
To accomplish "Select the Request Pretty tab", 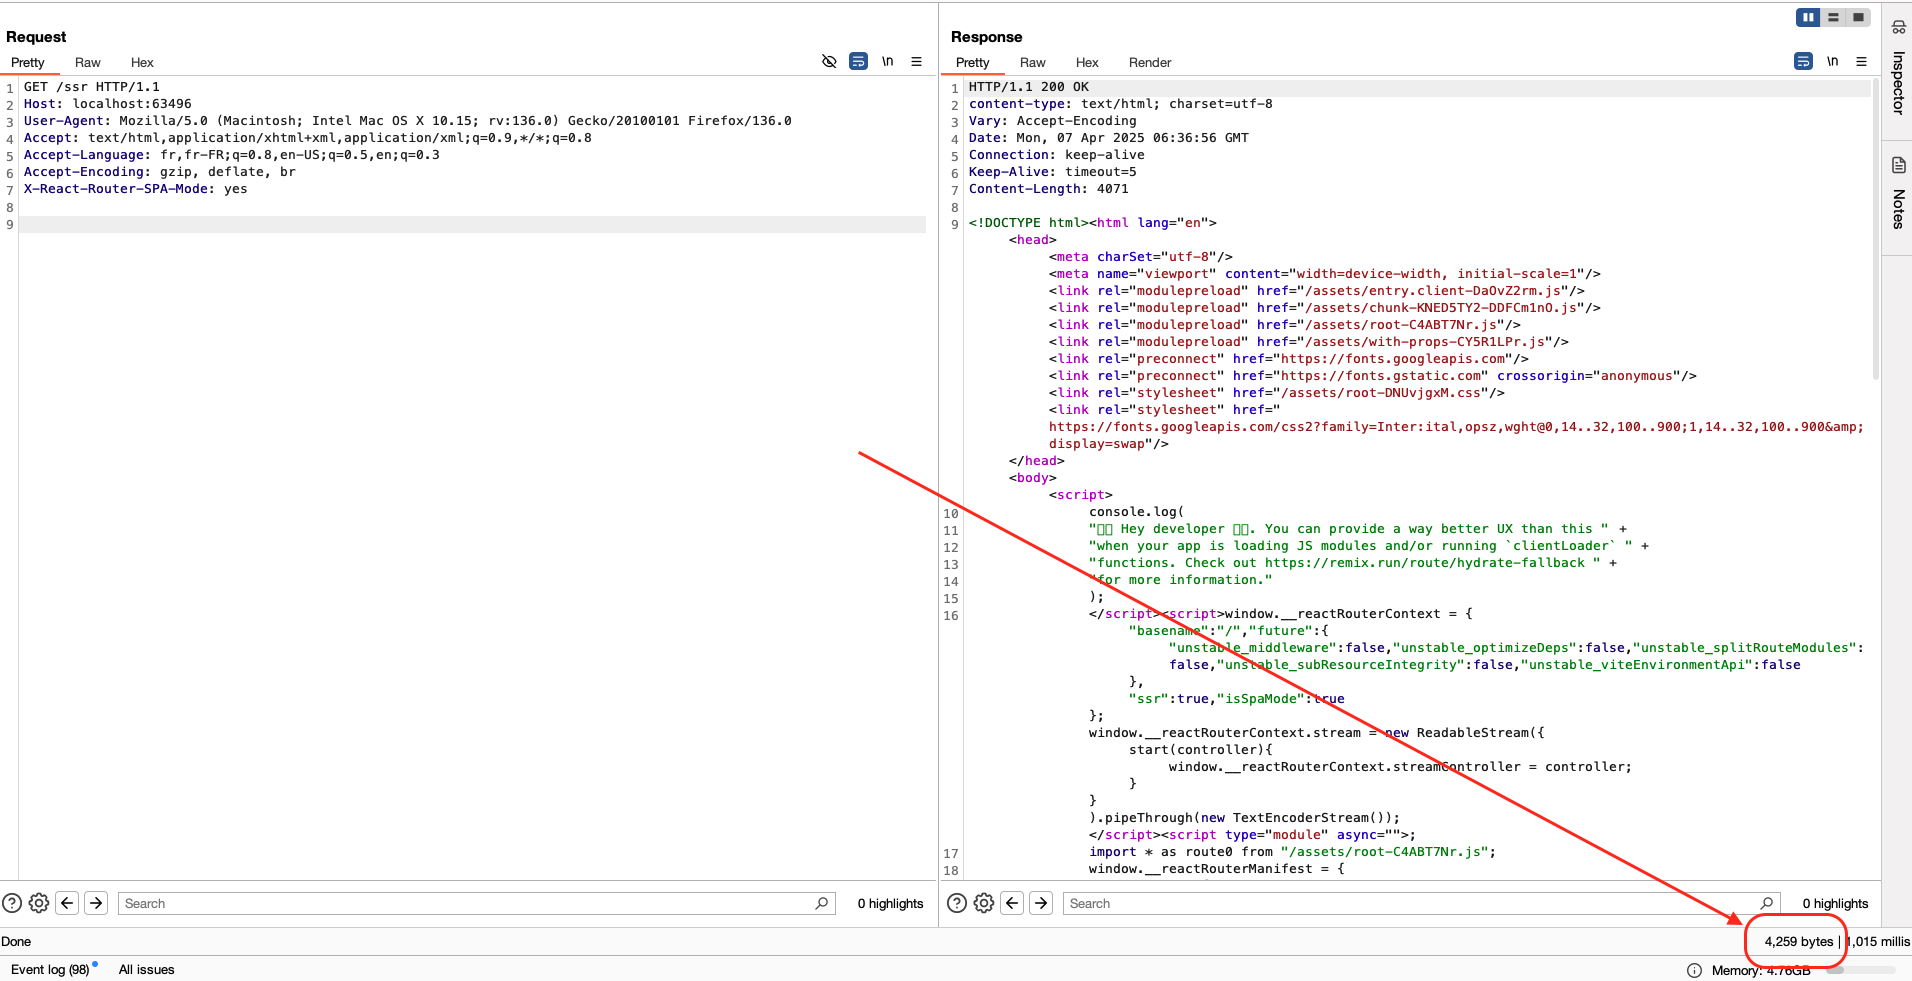I will tap(28, 62).
